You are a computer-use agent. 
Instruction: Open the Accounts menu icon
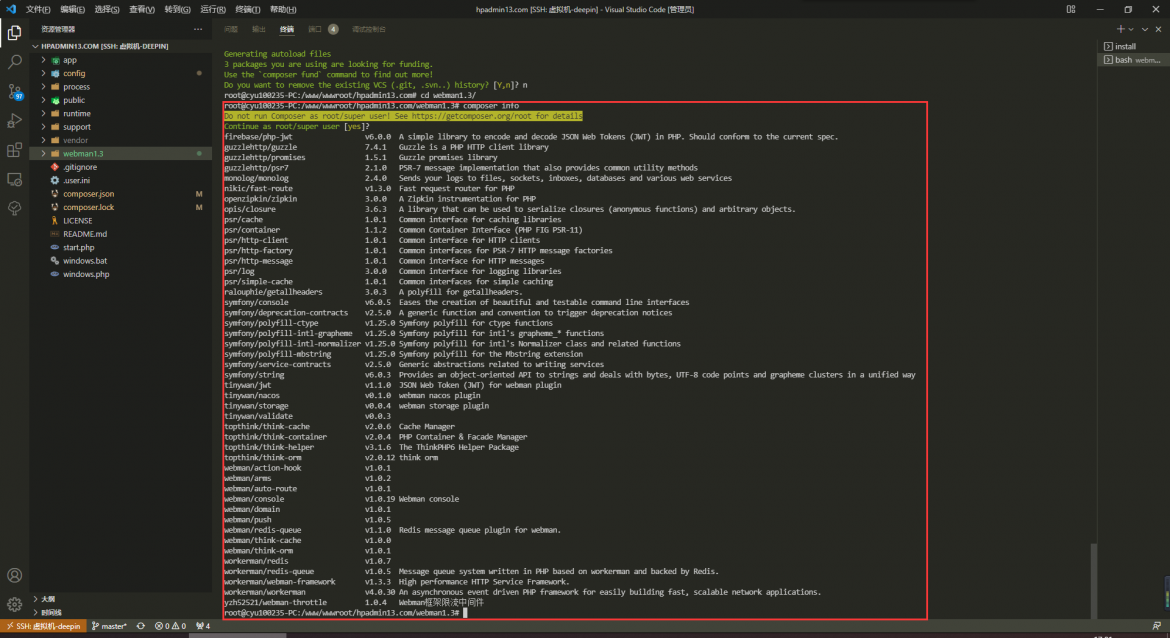(14, 575)
